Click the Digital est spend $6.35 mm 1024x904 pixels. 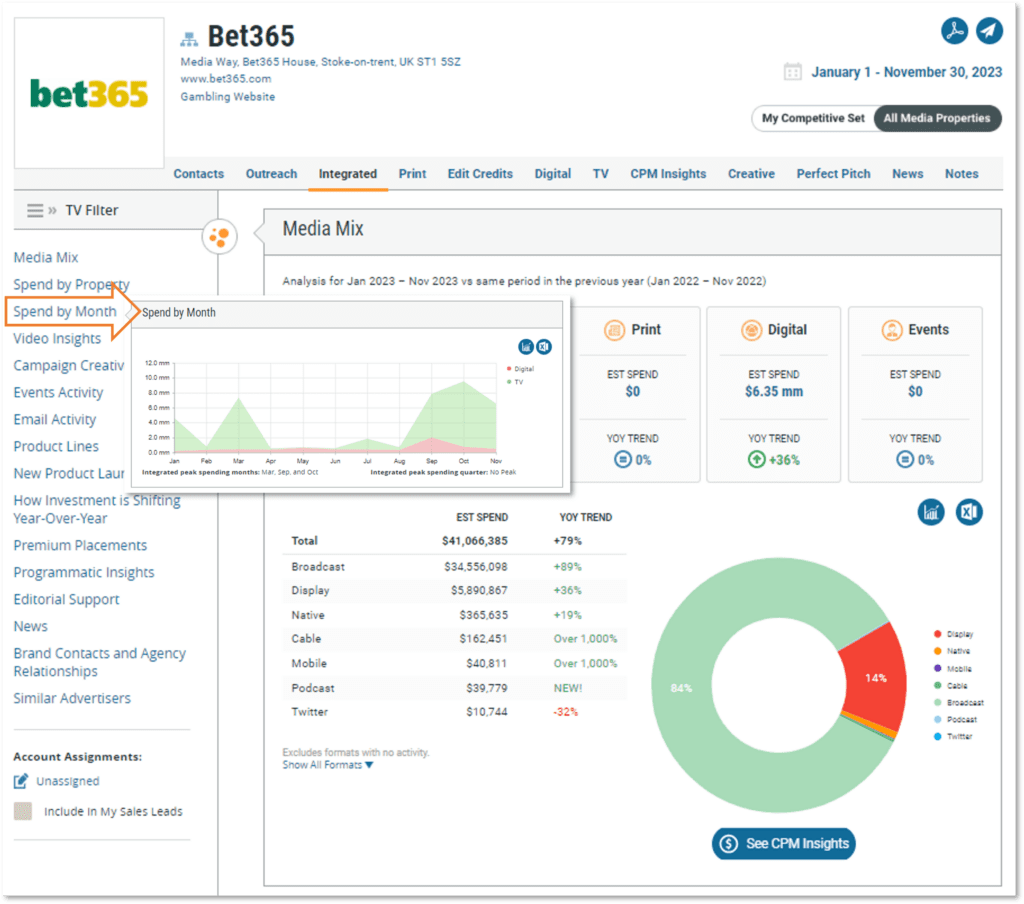tap(774, 391)
